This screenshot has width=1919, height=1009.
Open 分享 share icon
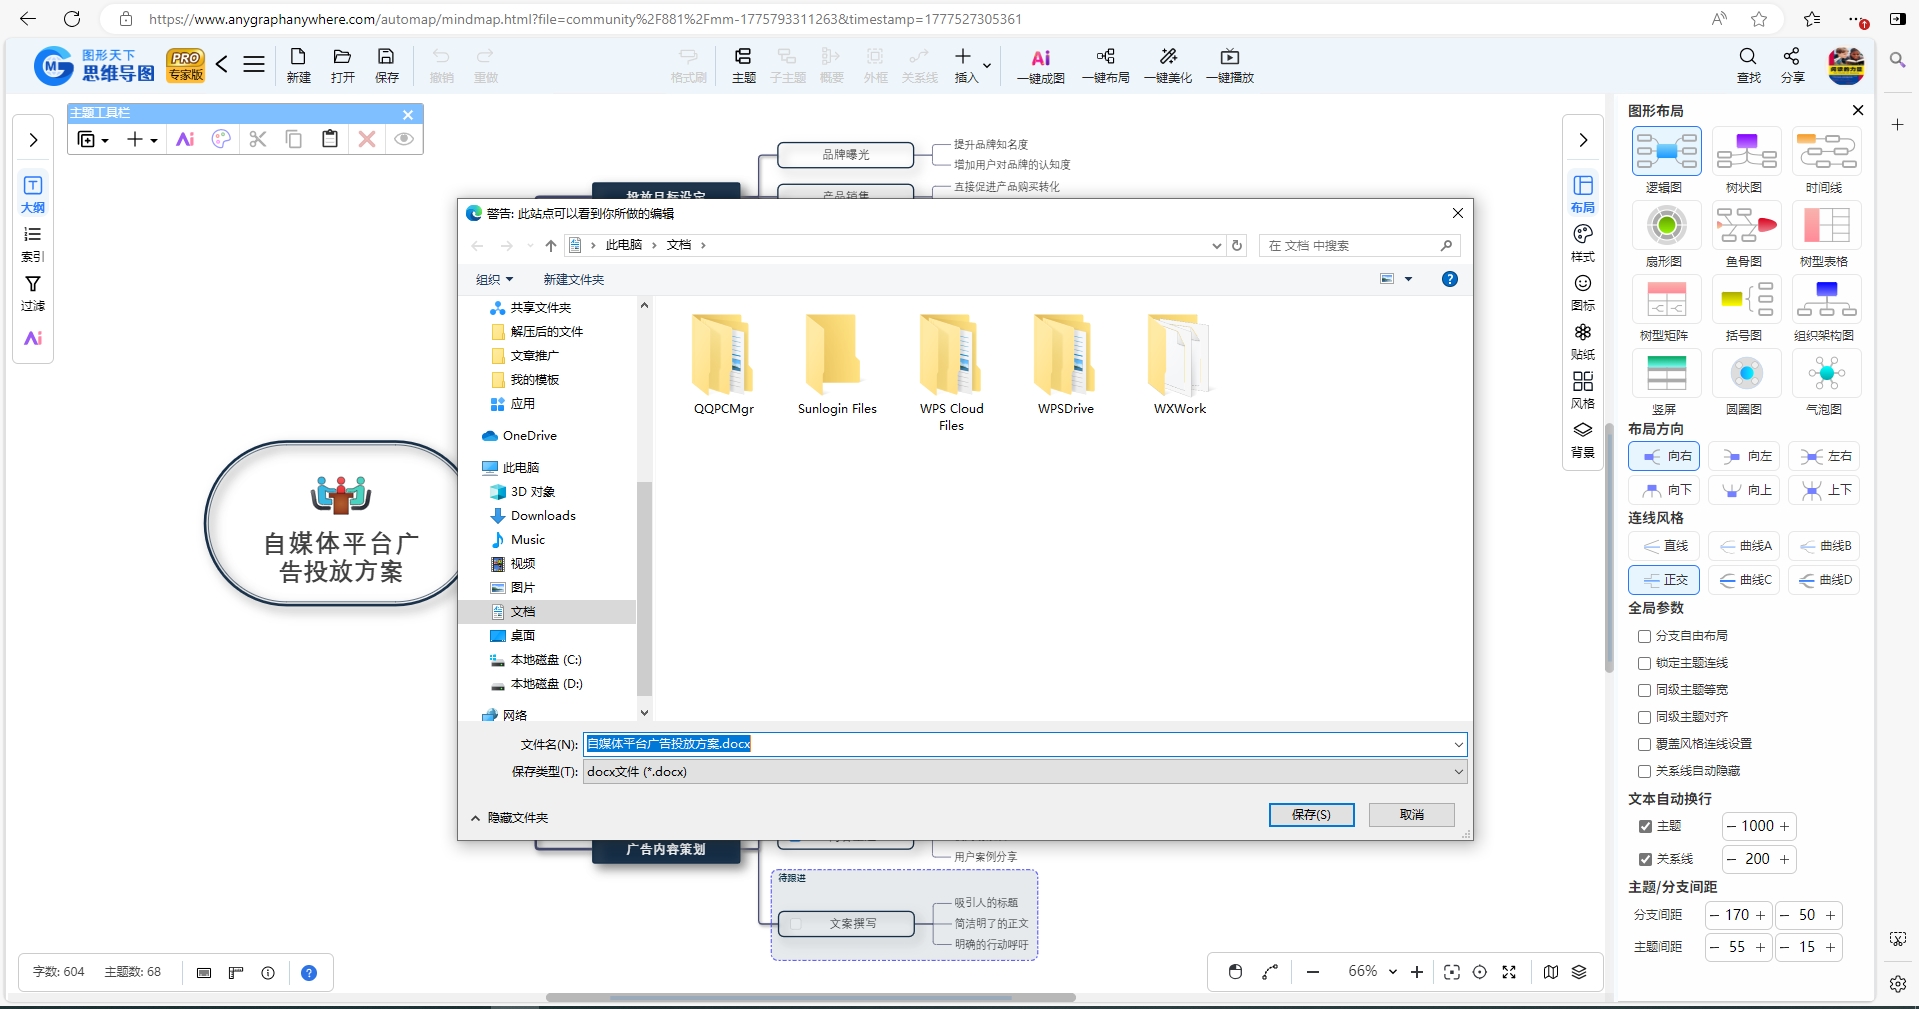[1792, 65]
